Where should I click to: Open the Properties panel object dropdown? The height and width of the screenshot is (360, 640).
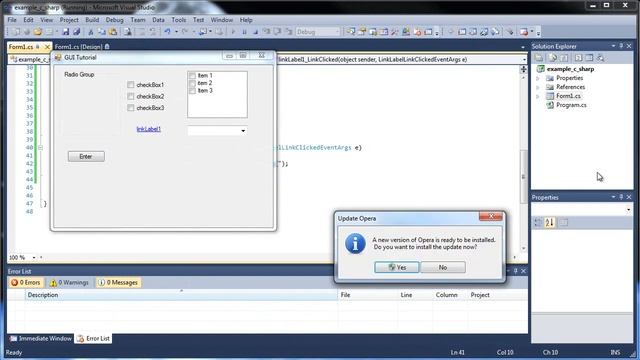click(x=628, y=210)
